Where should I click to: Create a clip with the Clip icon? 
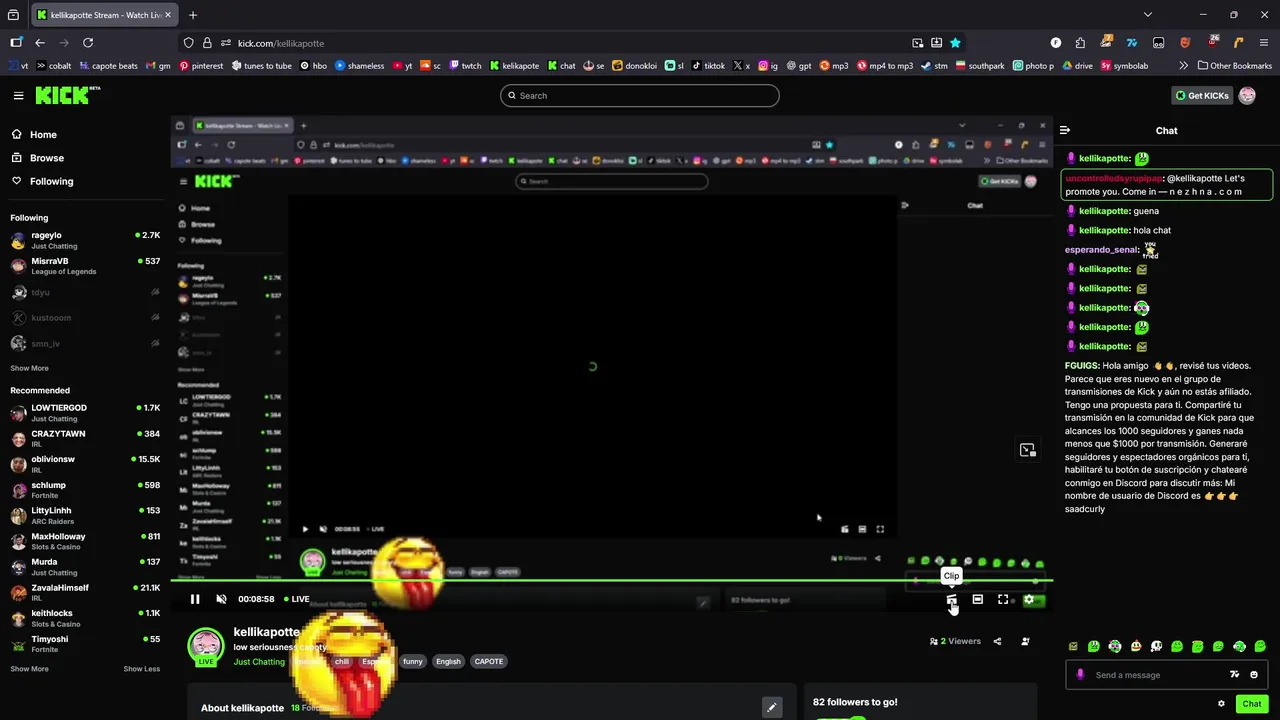tap(951, 599)
